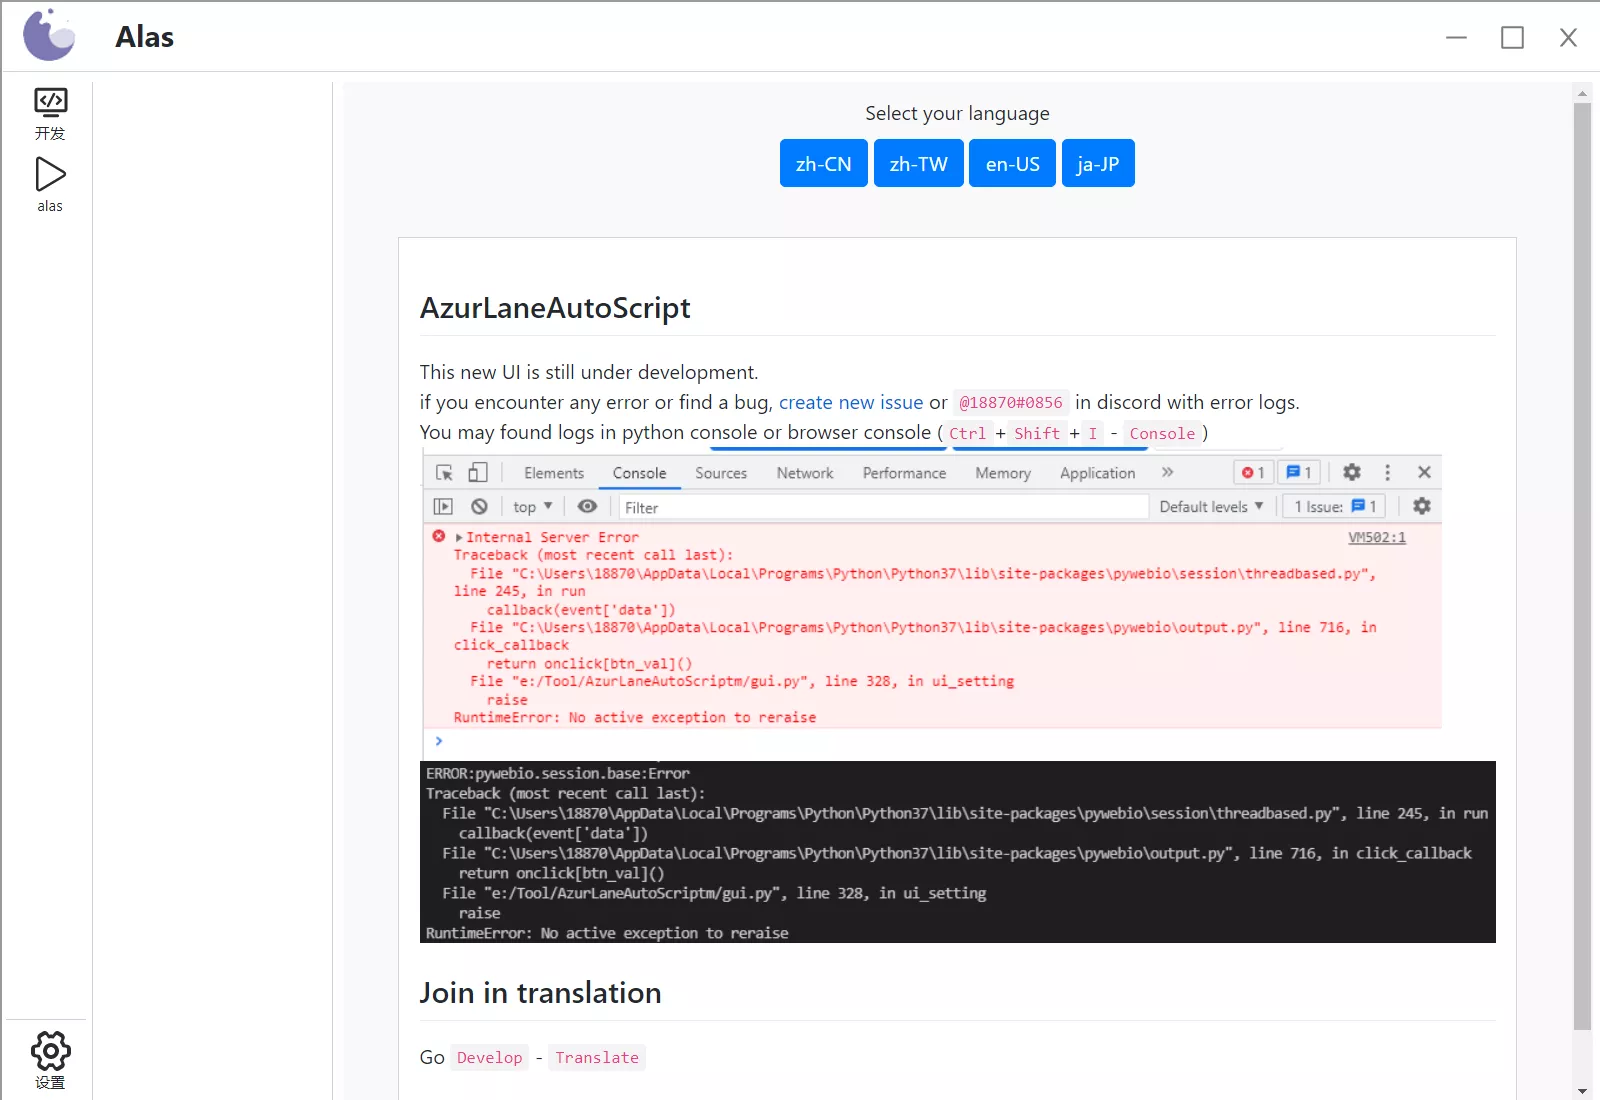Select the alas instance play icon

(50, 184)
